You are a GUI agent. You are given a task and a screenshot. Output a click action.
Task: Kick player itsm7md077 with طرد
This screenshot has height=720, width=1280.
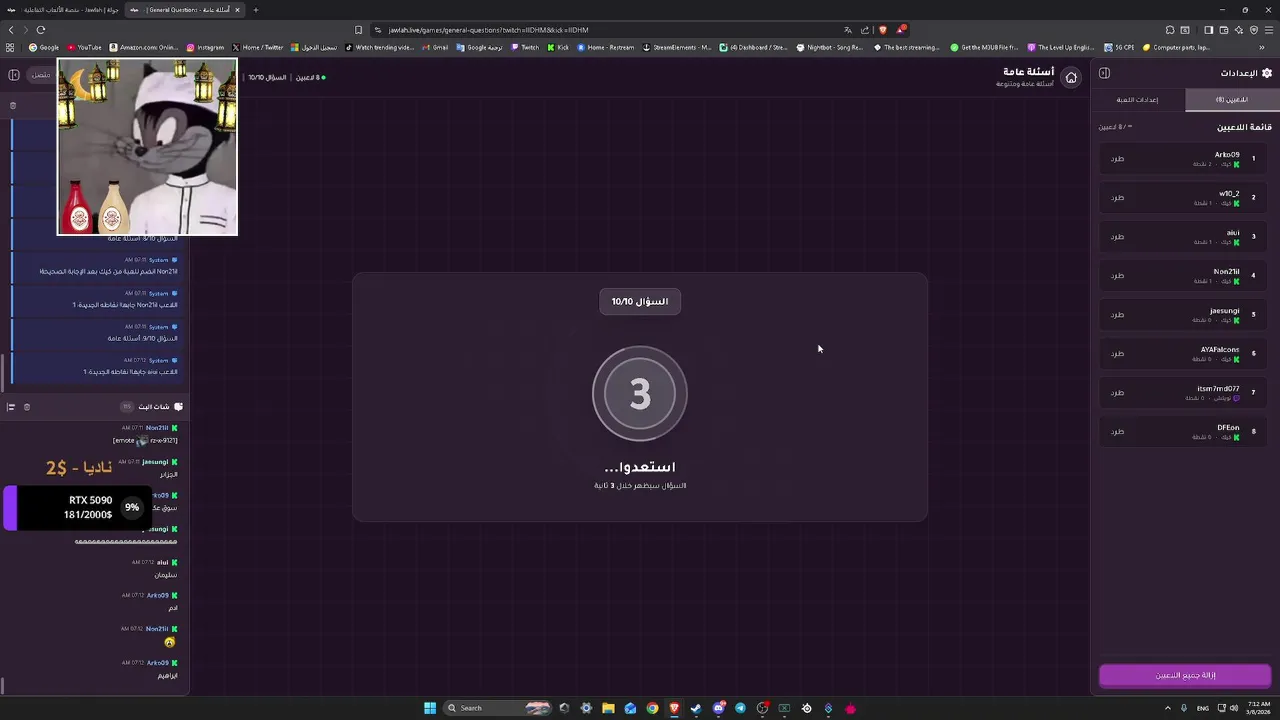point(1117,393)
